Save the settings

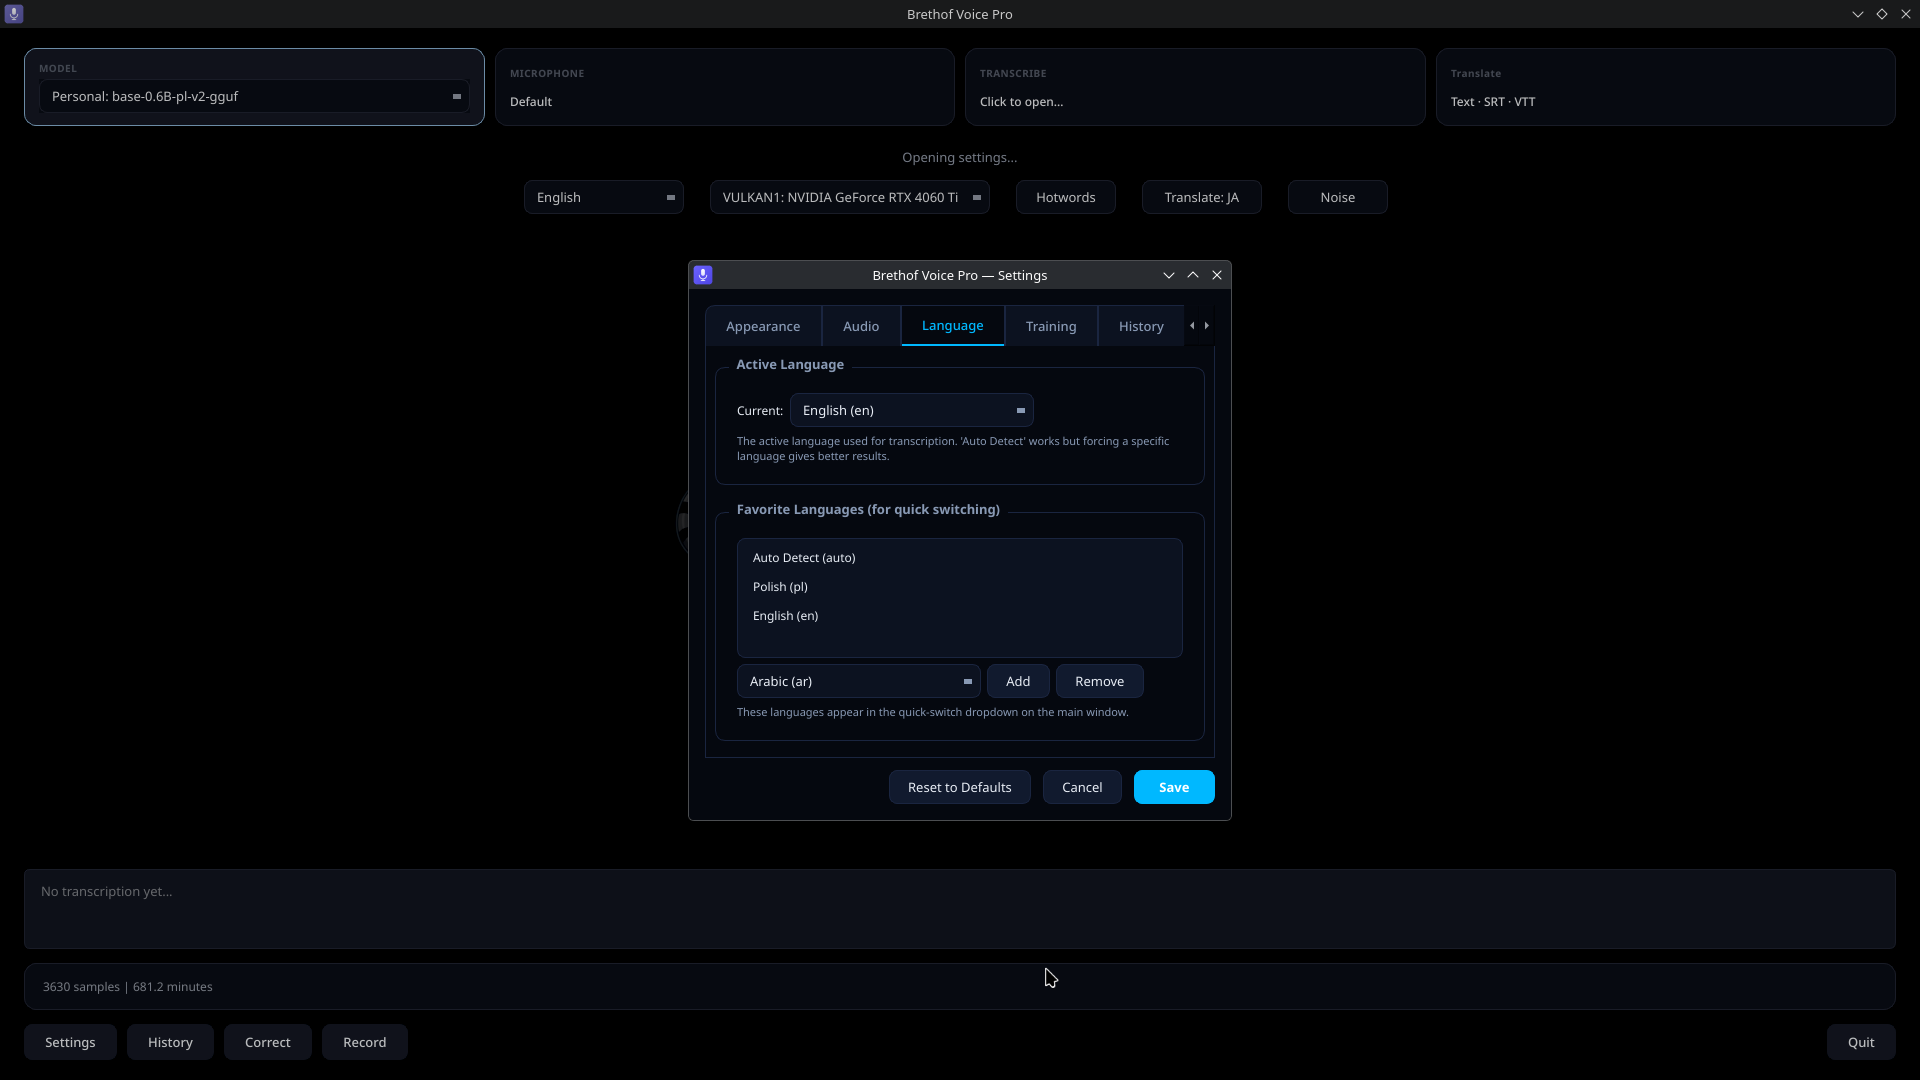pyautogui.click(x=1174, y=787)
